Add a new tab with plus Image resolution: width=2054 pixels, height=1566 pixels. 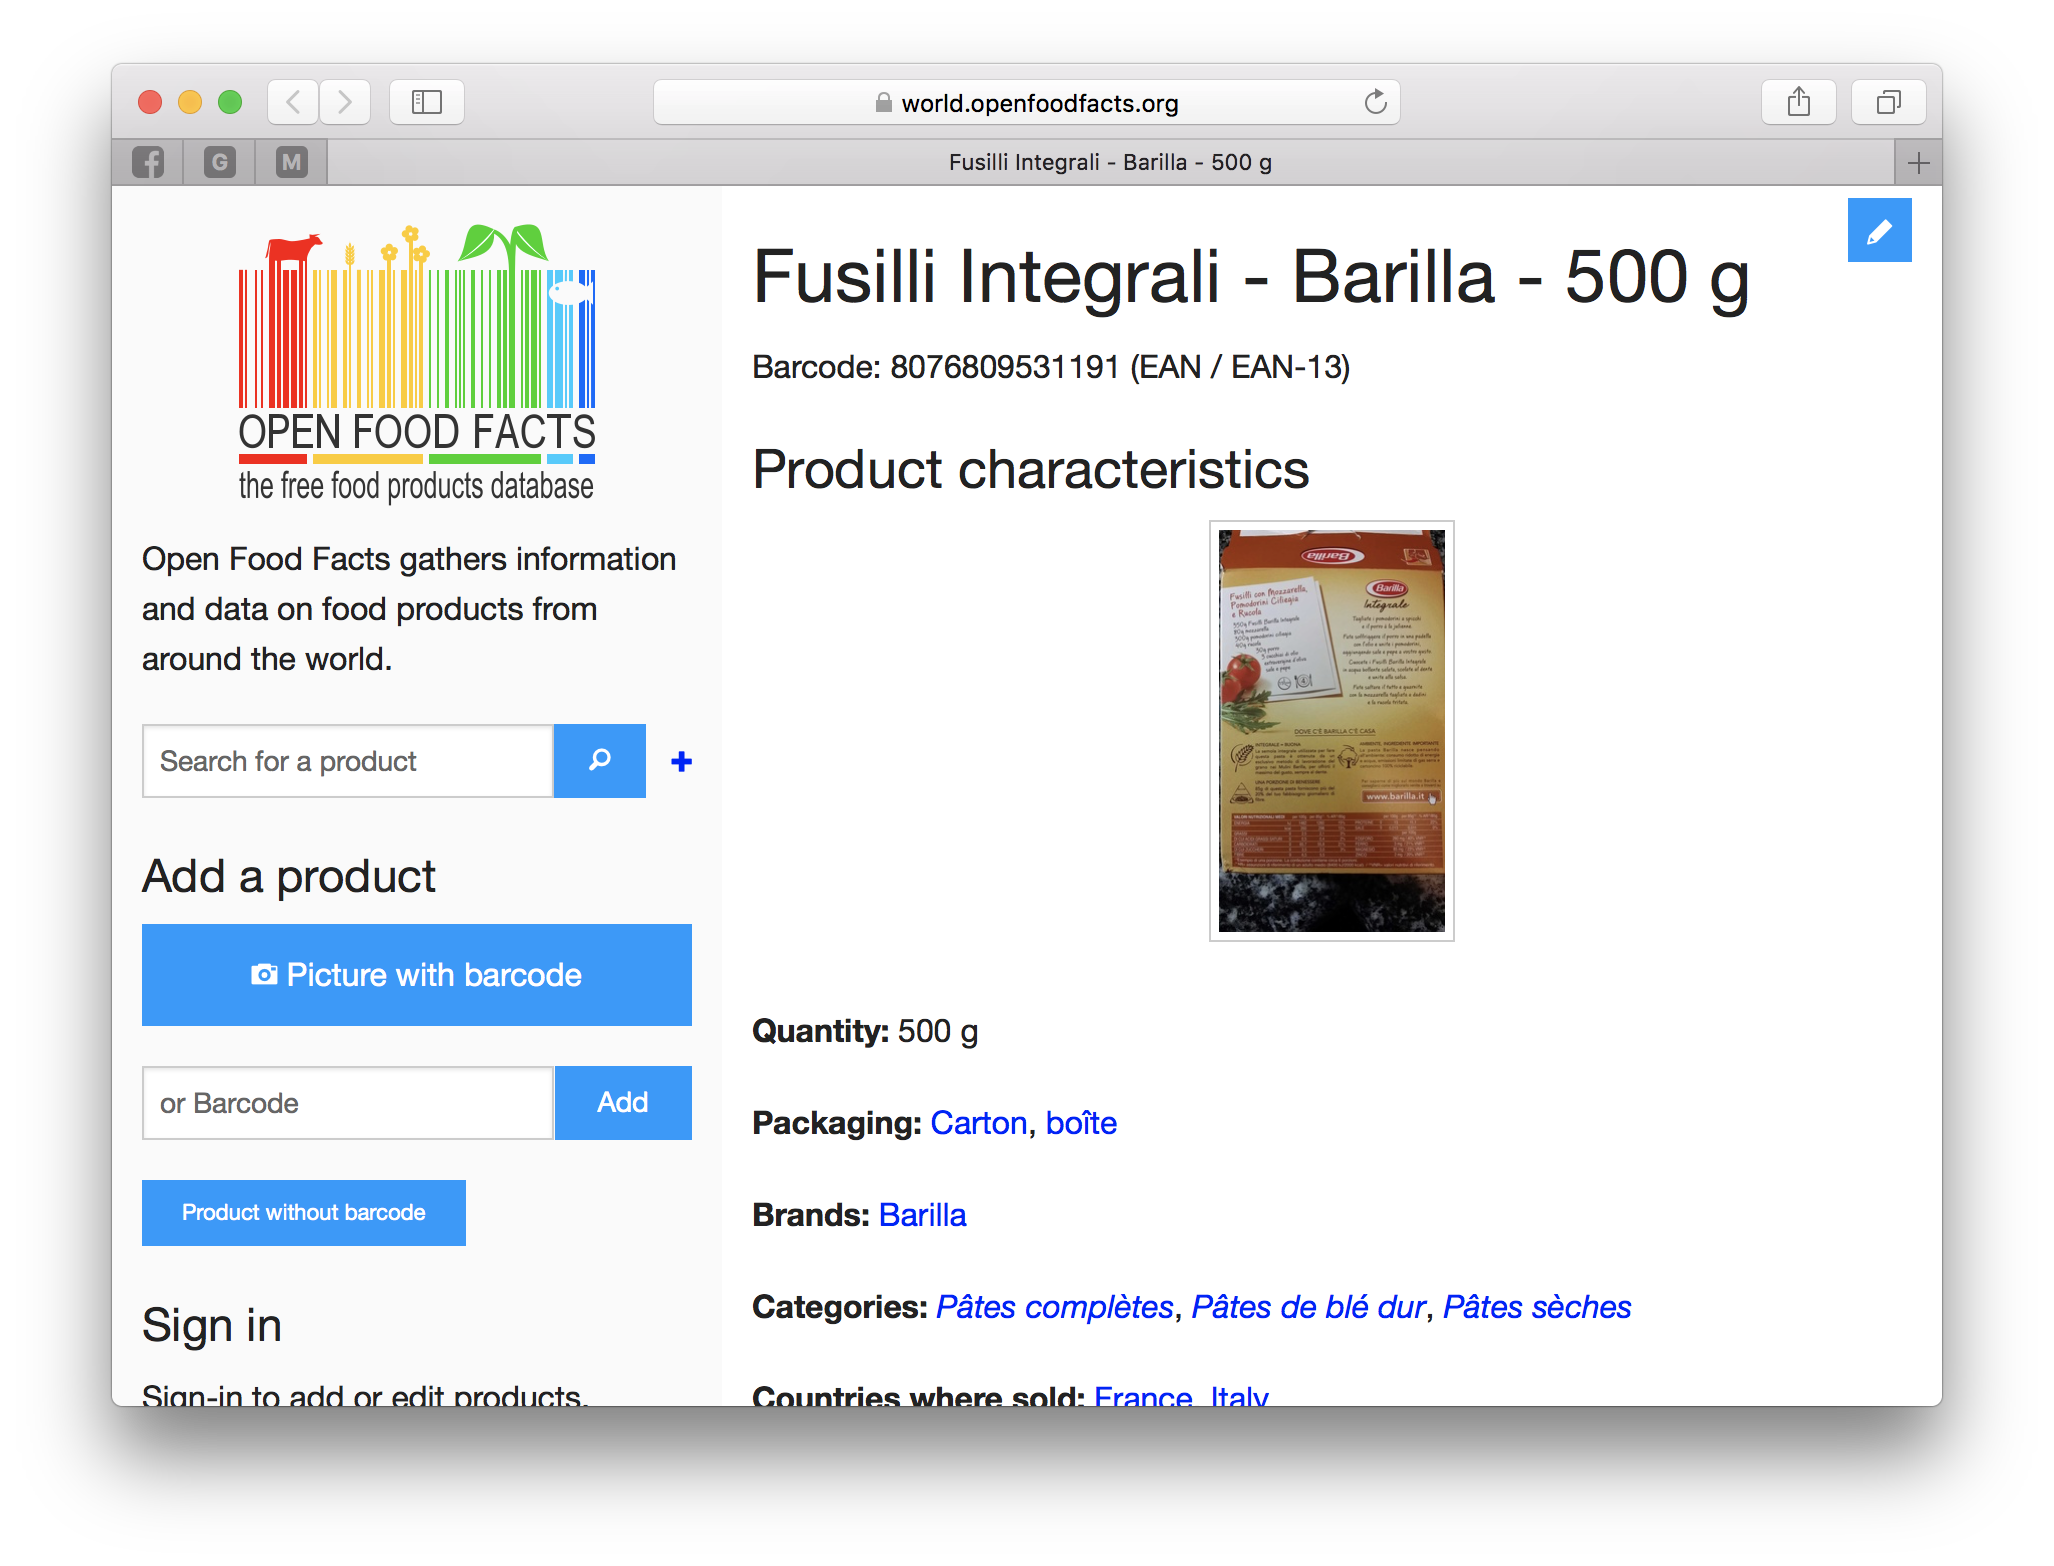1917,163
